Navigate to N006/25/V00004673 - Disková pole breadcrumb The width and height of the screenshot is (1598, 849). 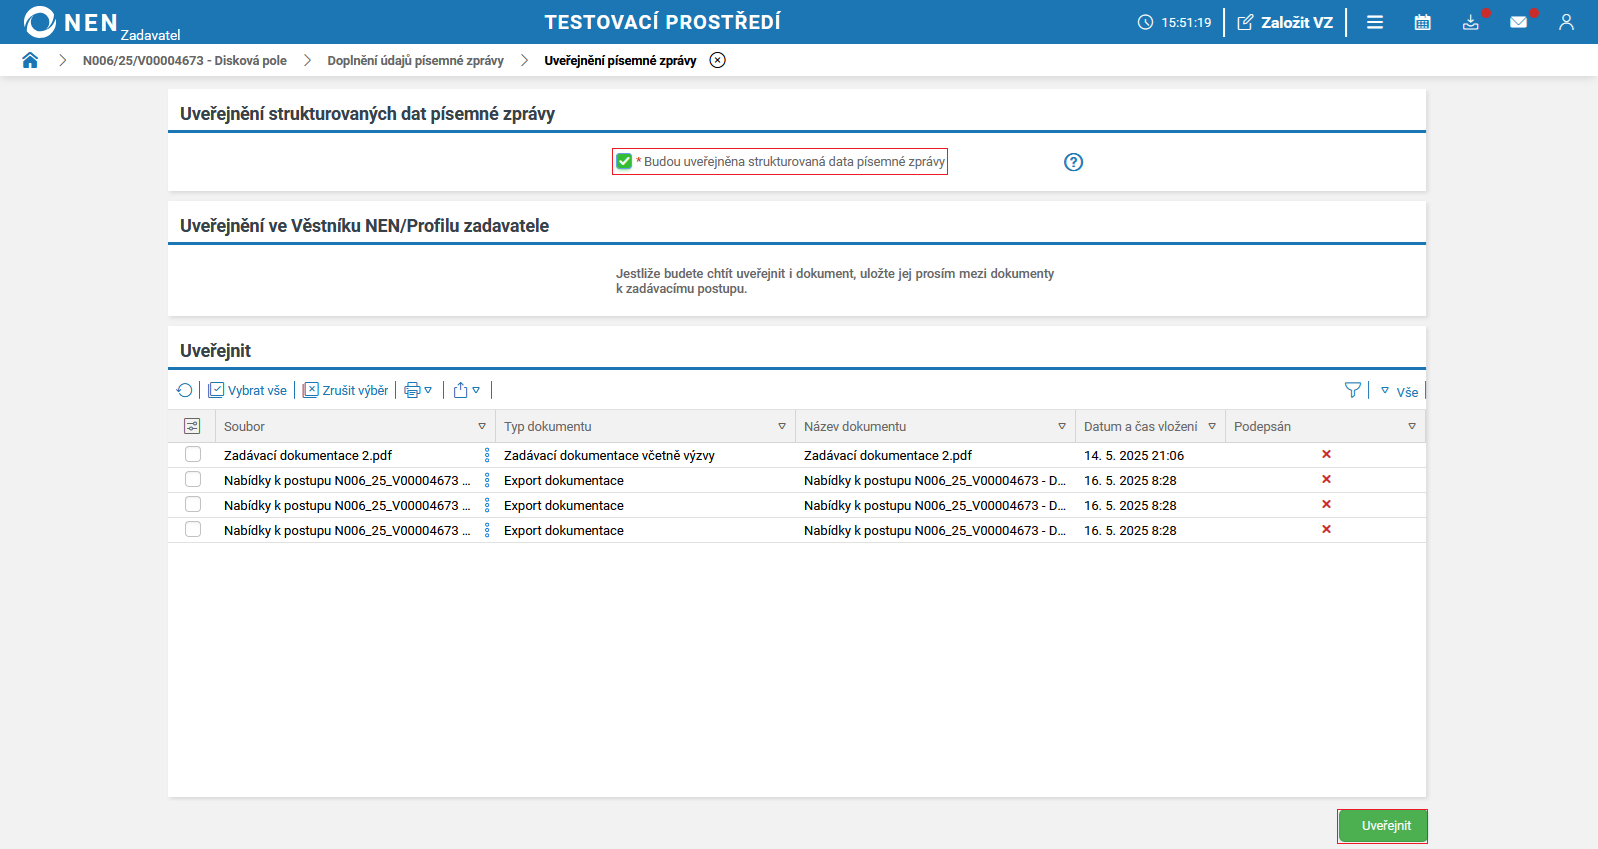(184, 60)
